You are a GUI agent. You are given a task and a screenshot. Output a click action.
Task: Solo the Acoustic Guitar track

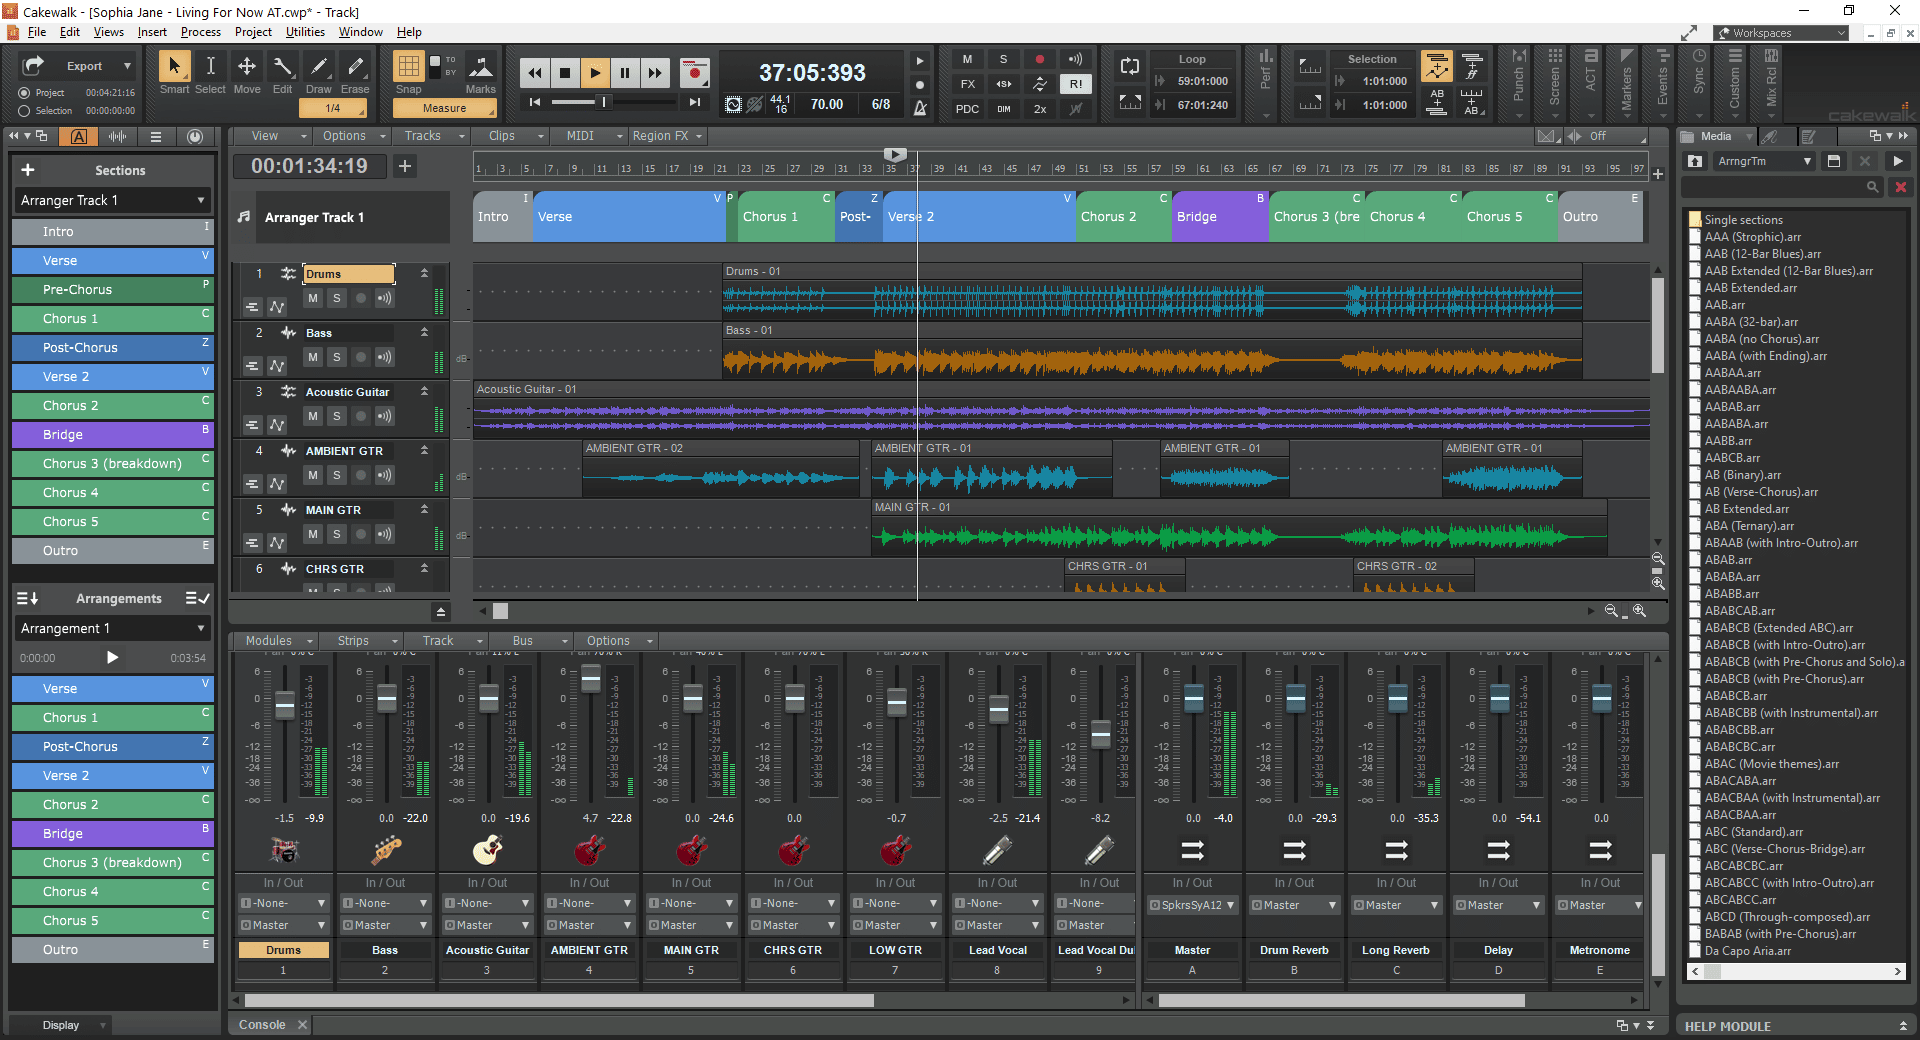[337, 416]
